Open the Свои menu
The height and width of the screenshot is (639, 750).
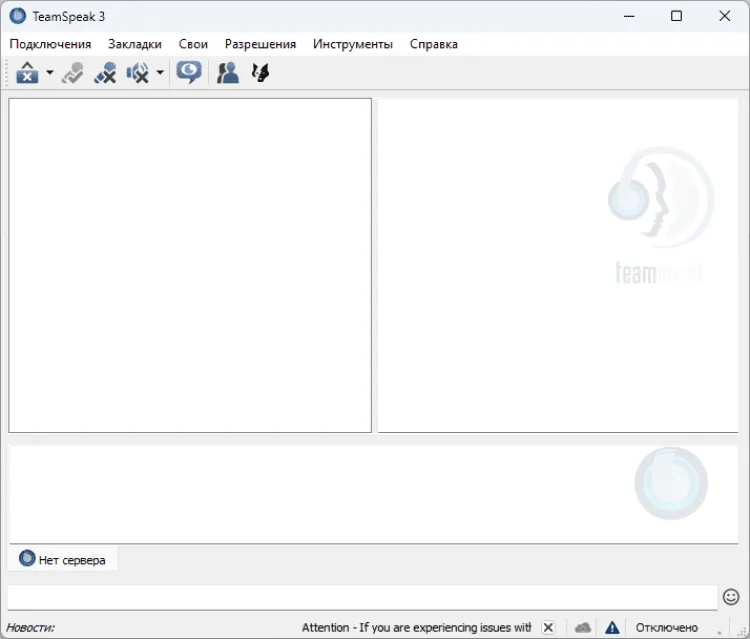tap(193, 44)
